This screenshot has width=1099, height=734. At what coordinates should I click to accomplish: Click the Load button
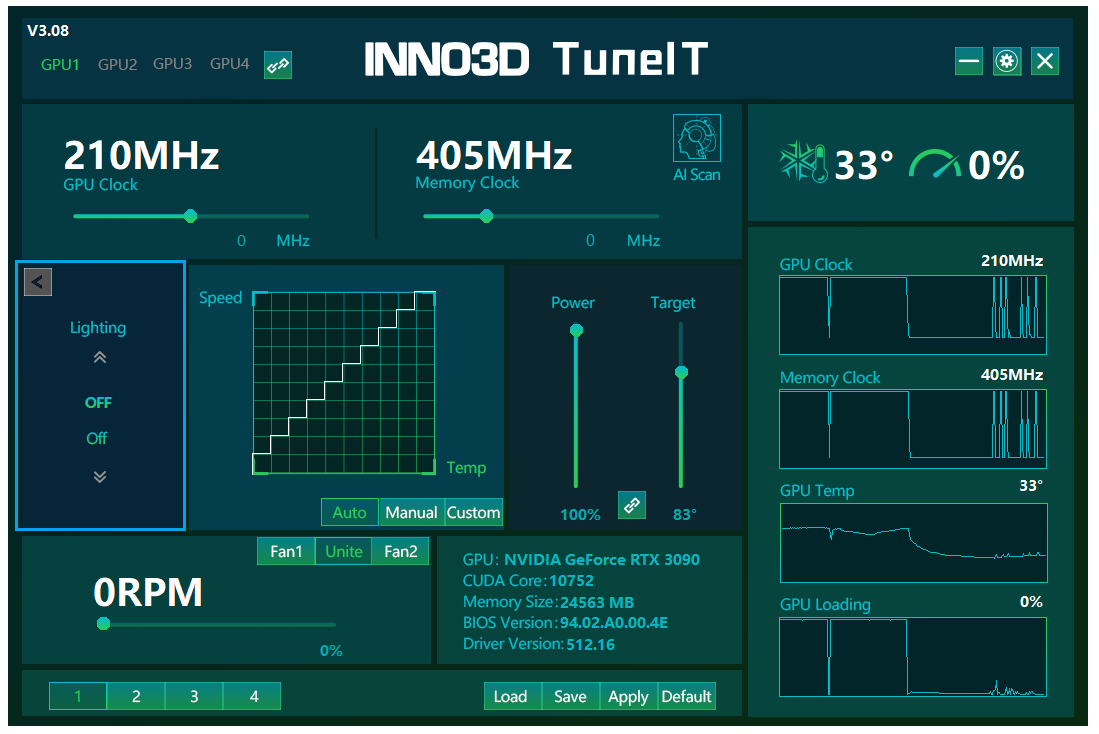pyautogui.click(x=510, y=696)
